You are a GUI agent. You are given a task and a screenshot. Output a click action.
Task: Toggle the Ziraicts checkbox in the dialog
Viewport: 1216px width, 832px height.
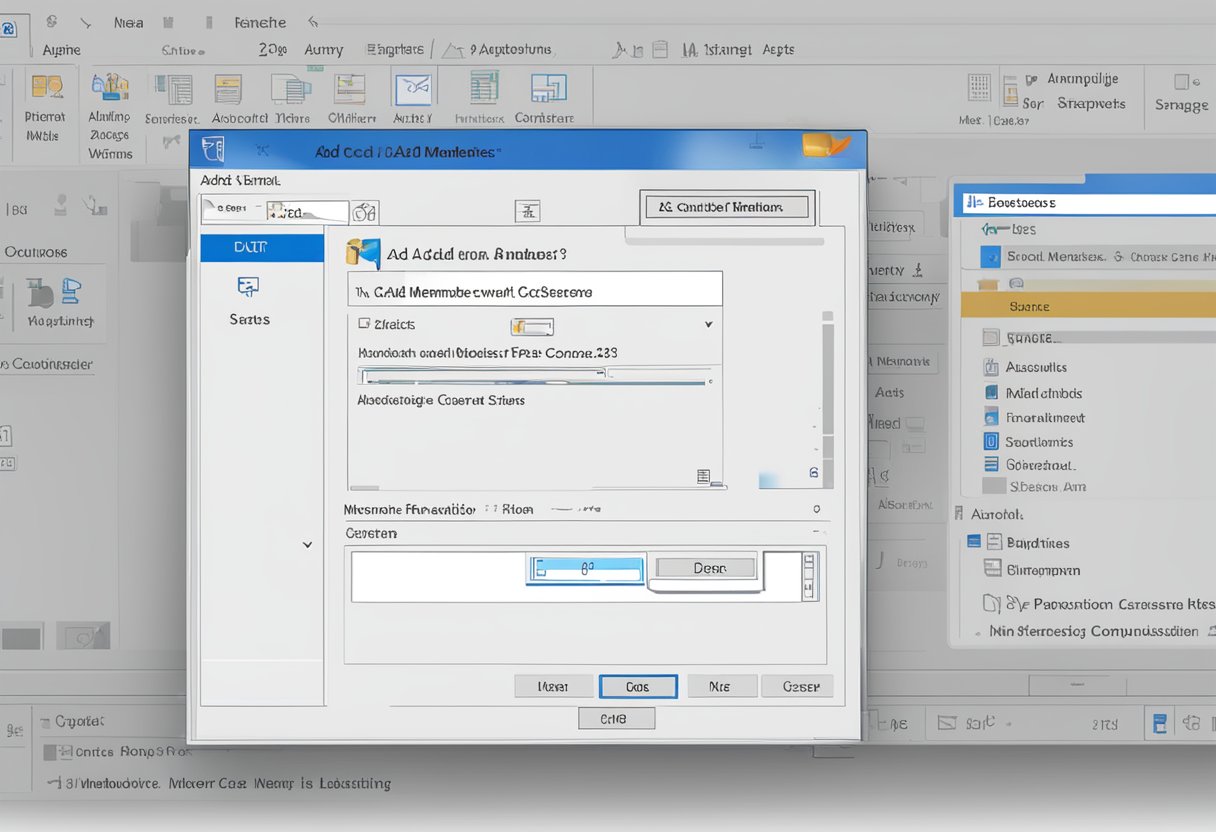363,324
